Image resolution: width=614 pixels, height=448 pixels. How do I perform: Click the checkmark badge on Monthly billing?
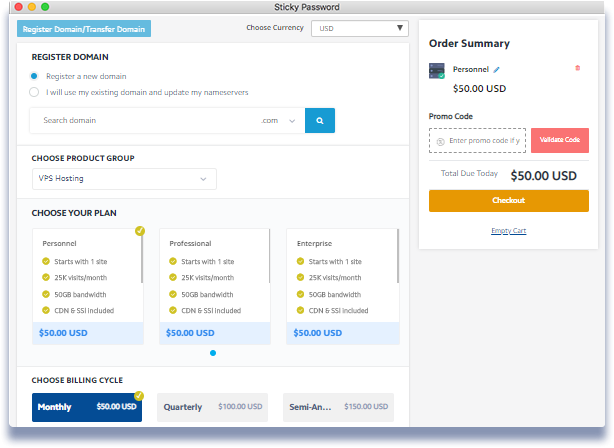pos(139,396)
